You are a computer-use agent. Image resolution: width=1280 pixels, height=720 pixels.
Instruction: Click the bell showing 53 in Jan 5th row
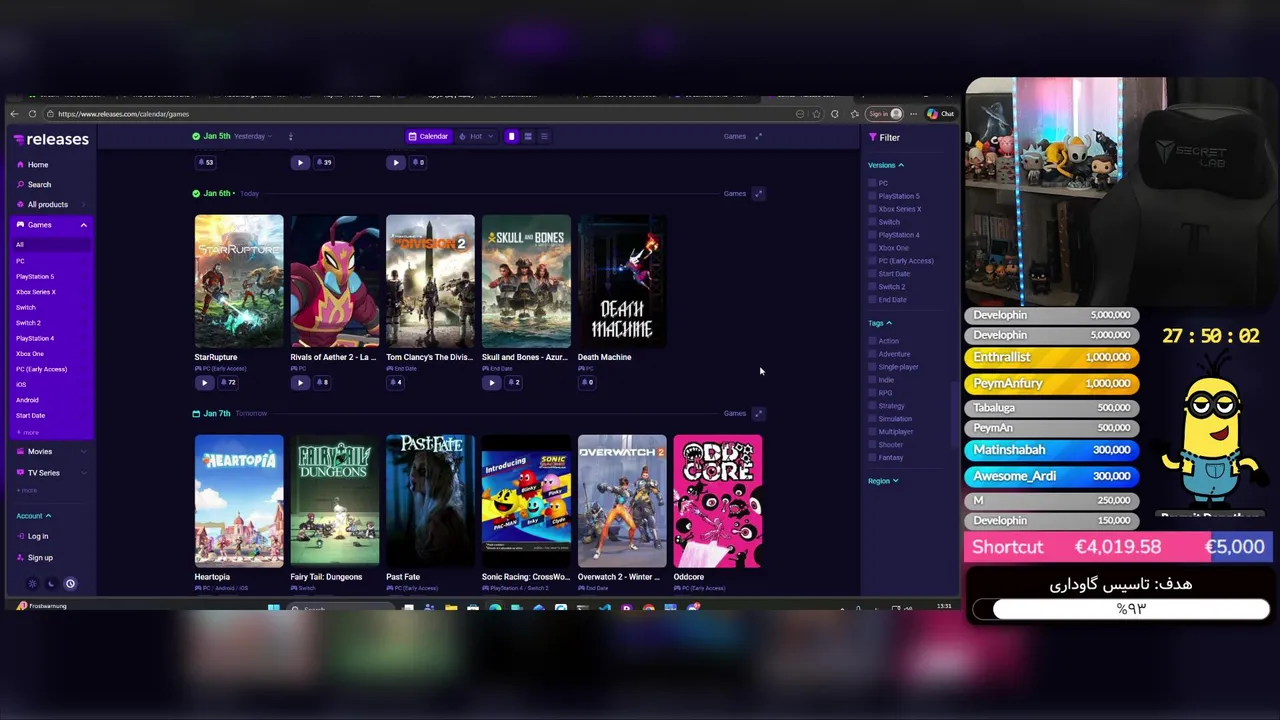pos(207,162)
